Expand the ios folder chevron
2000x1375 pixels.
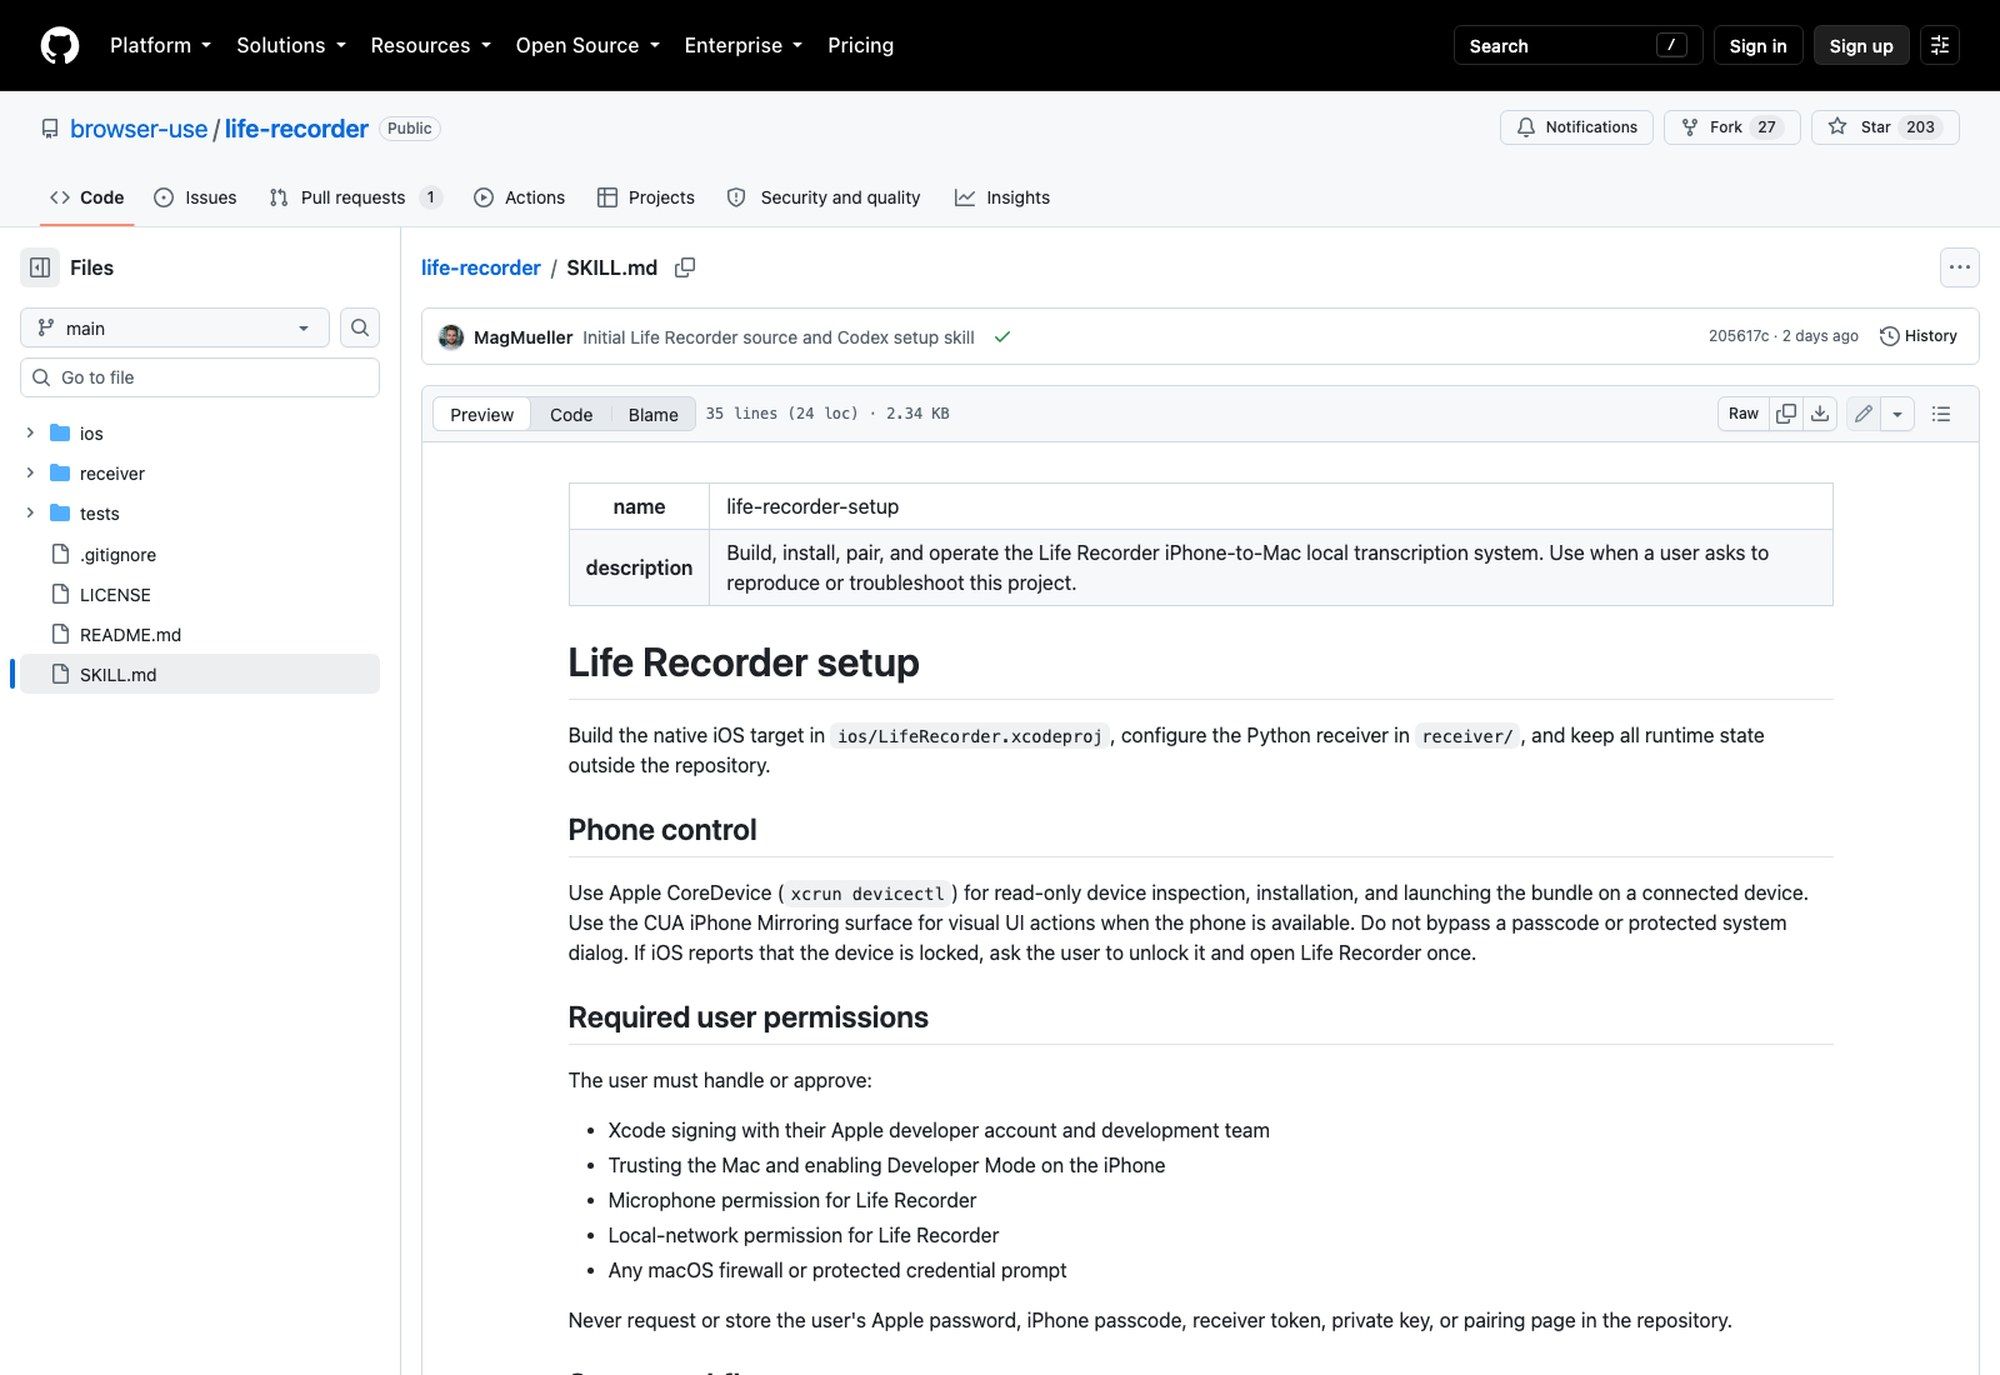click(30, 433)
